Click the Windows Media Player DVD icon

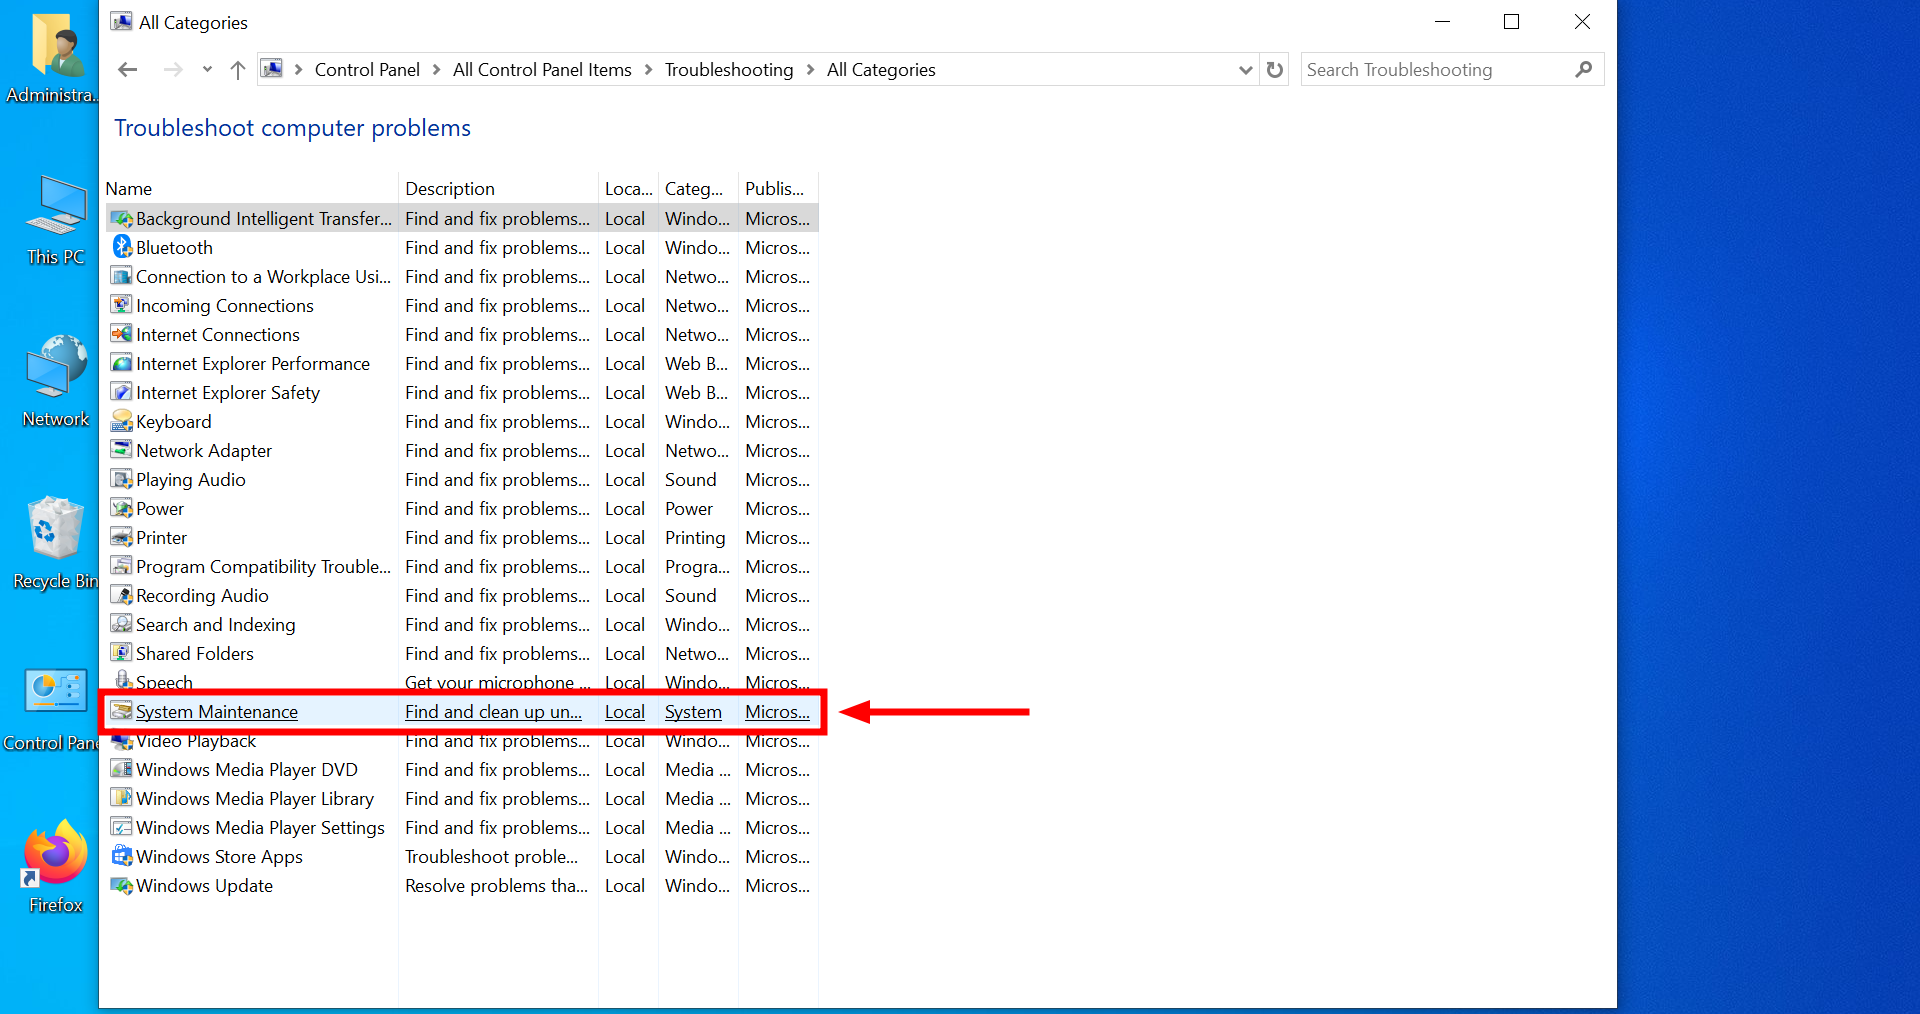122,769
